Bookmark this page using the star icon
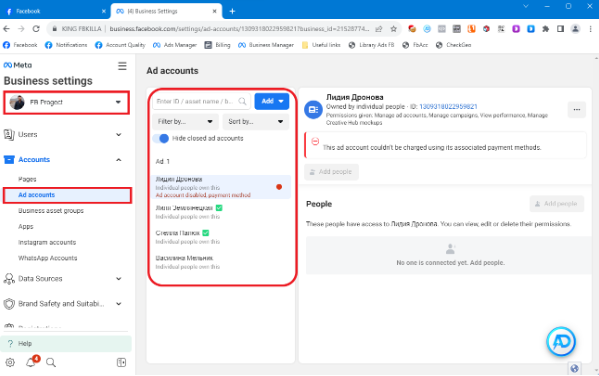This screenshot has width=599, height=376. point(393,29)
